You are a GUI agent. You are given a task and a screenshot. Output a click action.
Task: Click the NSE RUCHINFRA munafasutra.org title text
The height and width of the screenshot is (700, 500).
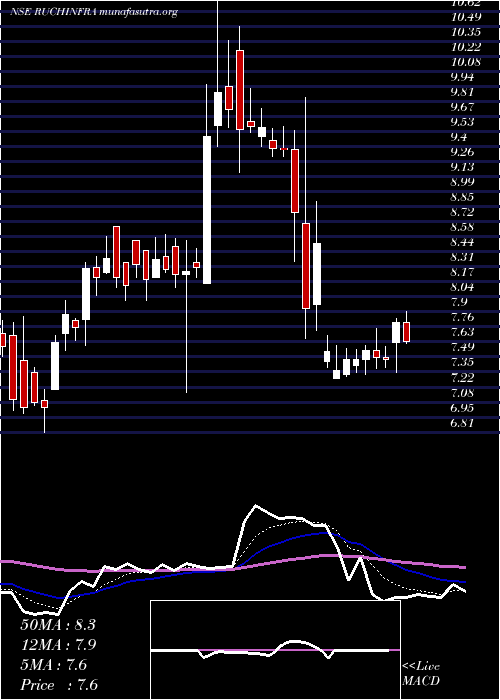point(94,12)
